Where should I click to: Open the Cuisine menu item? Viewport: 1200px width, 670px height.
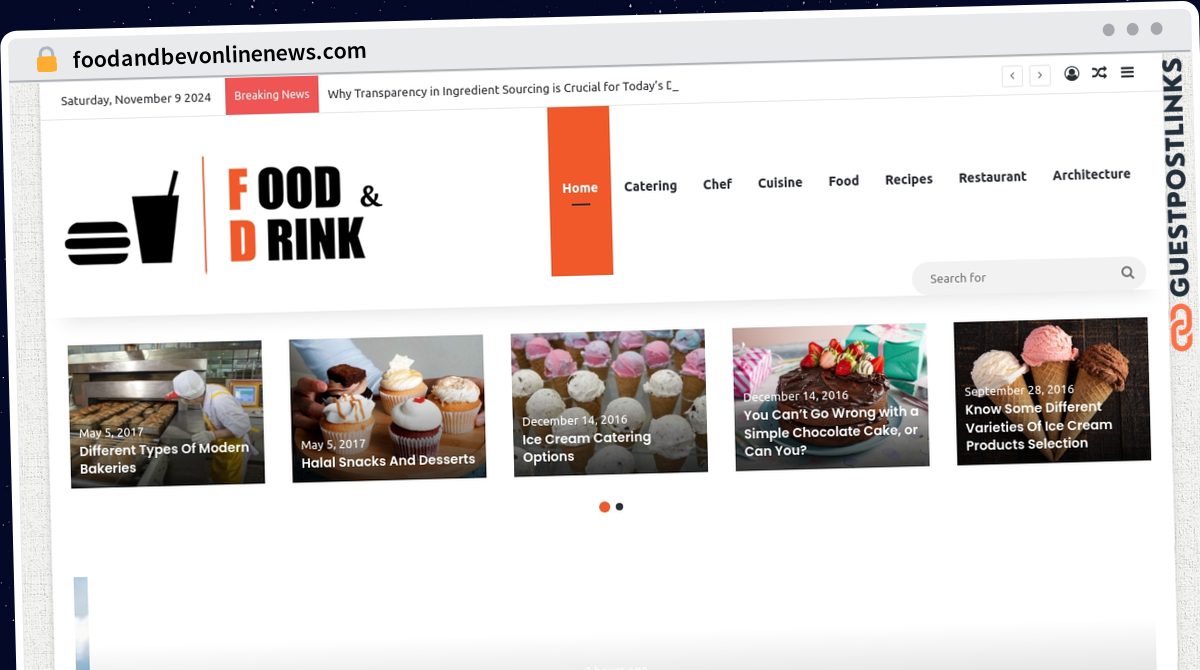[780, 183]
